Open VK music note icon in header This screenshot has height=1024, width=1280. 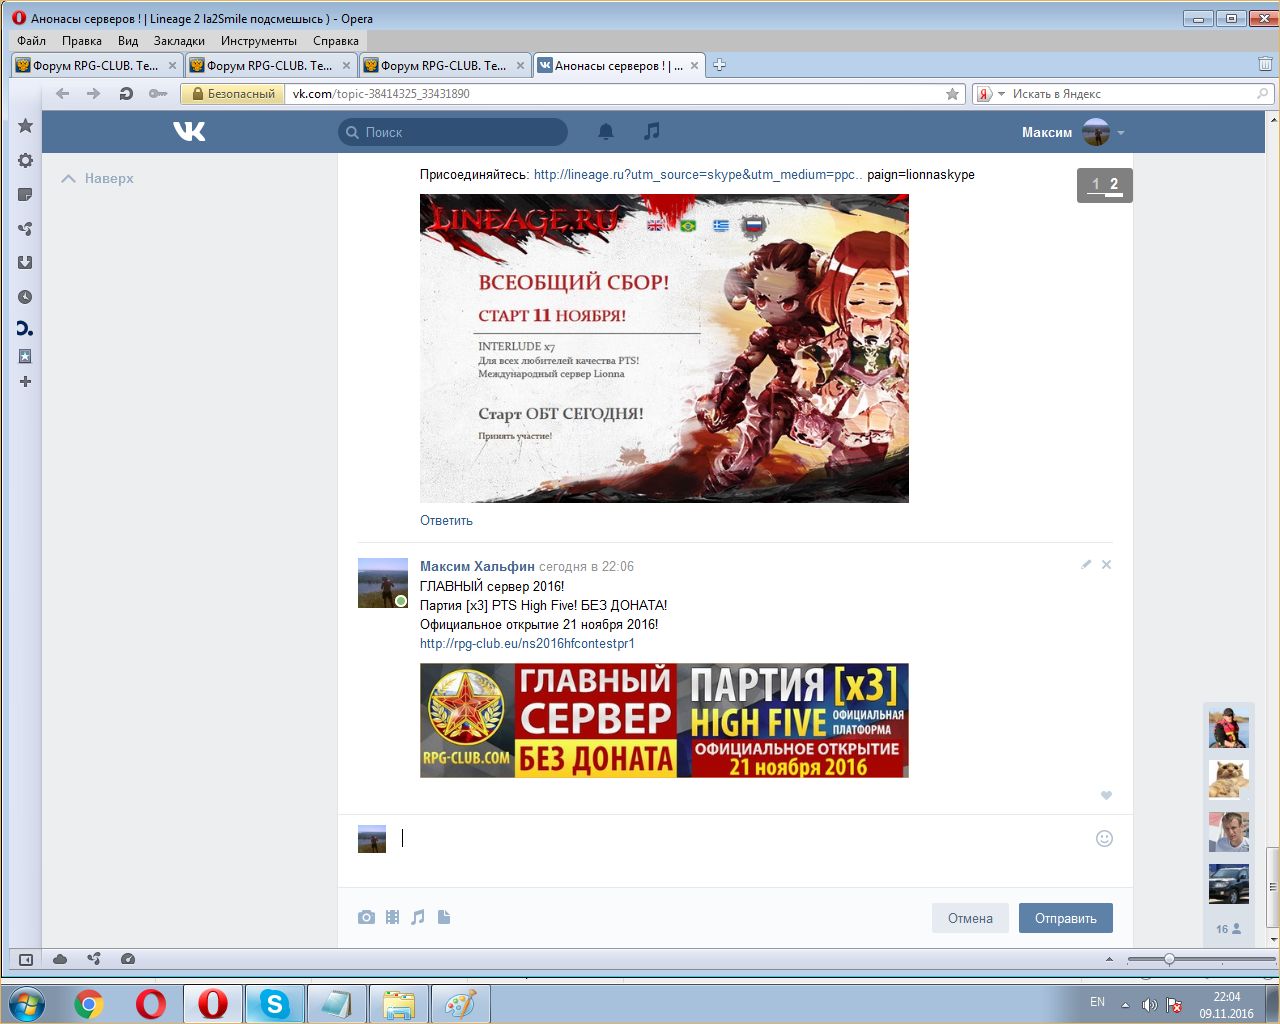tap(652, 132)
